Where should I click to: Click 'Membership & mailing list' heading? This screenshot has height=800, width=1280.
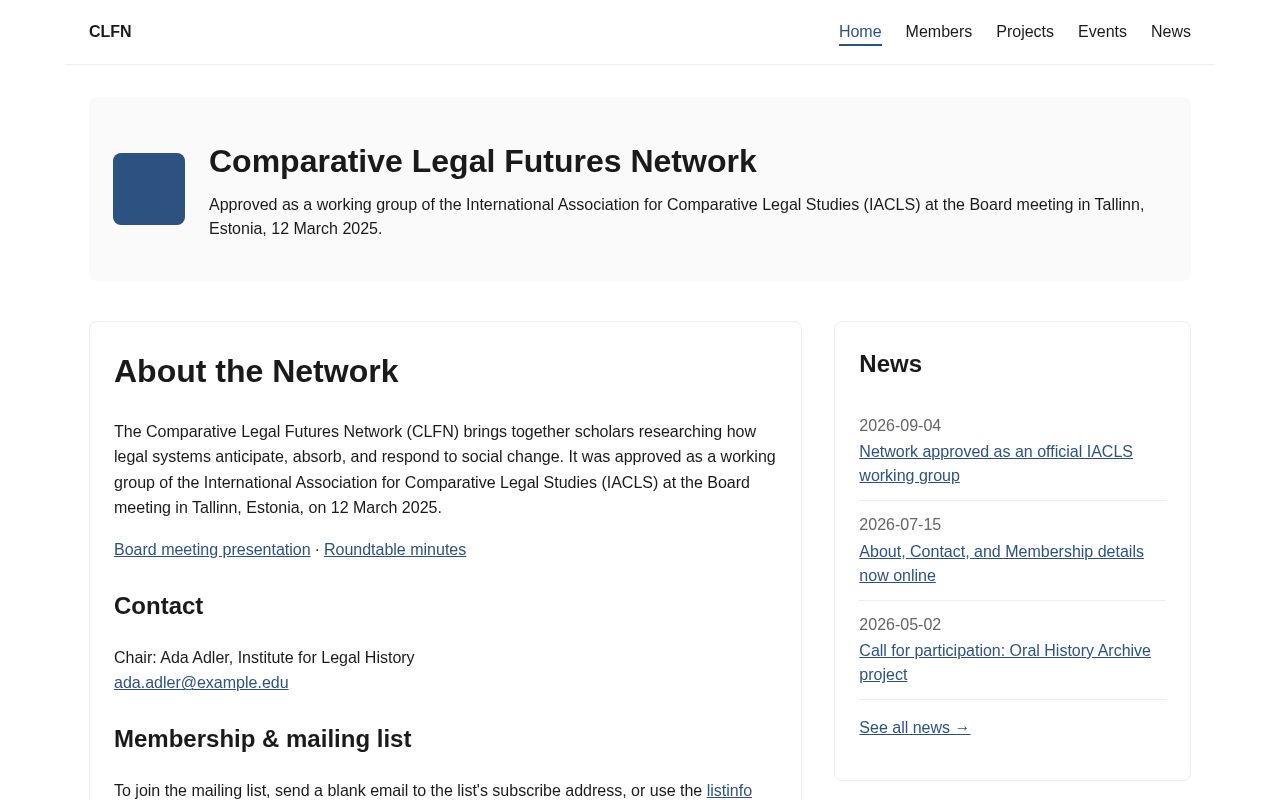pyautogui.click(x=262, y=739)
